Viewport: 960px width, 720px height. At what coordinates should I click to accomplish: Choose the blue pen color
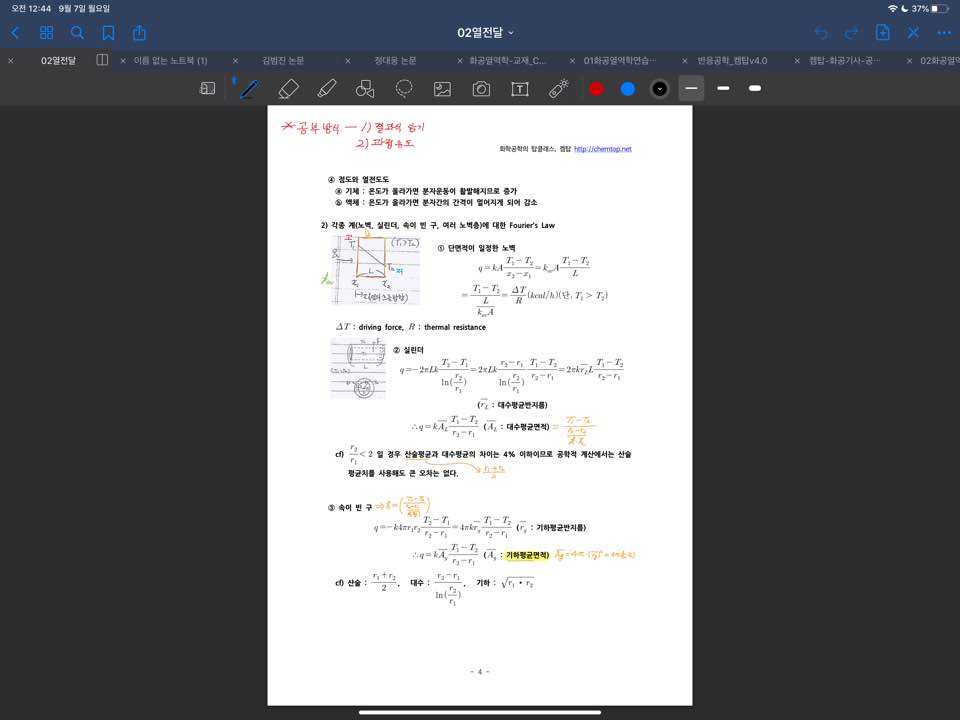click(628, 89)
